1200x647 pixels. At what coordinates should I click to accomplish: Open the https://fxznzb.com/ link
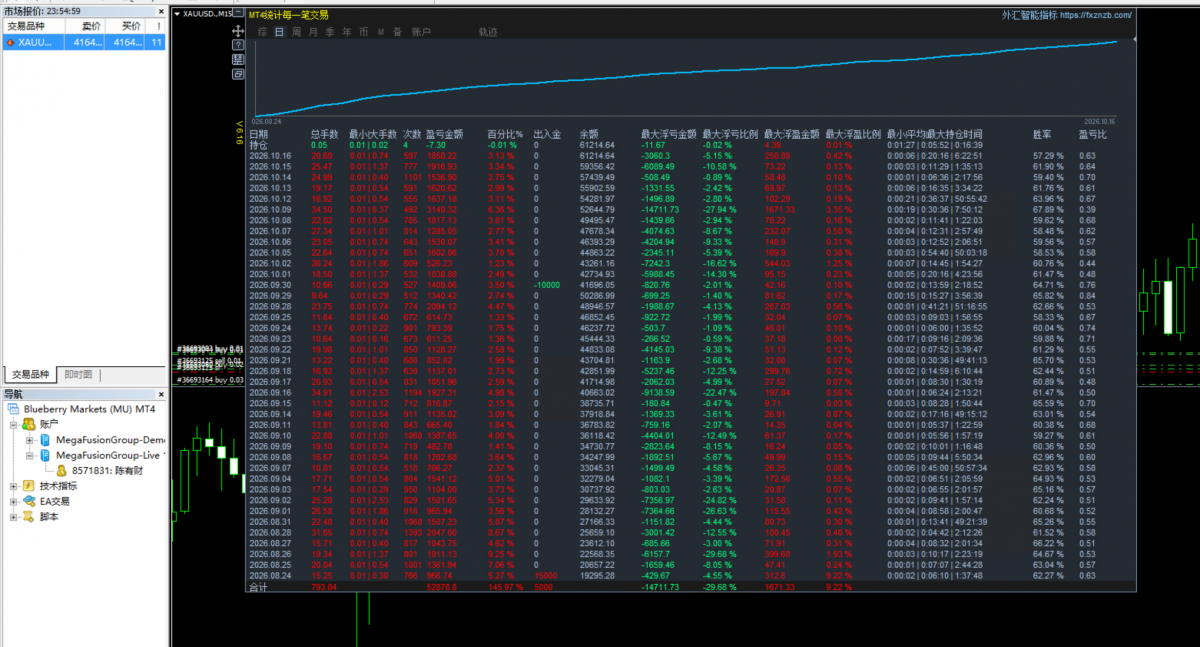coord(1095,15)
